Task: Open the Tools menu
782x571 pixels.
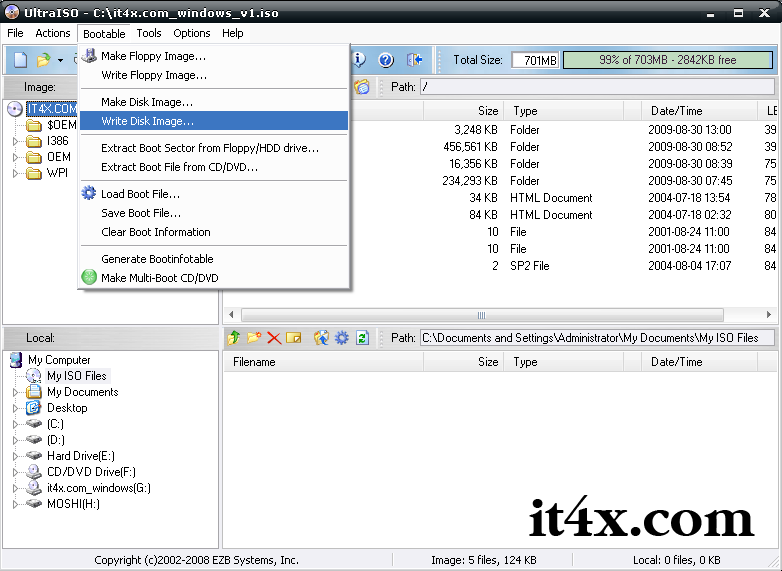Action: pos(149,33)
